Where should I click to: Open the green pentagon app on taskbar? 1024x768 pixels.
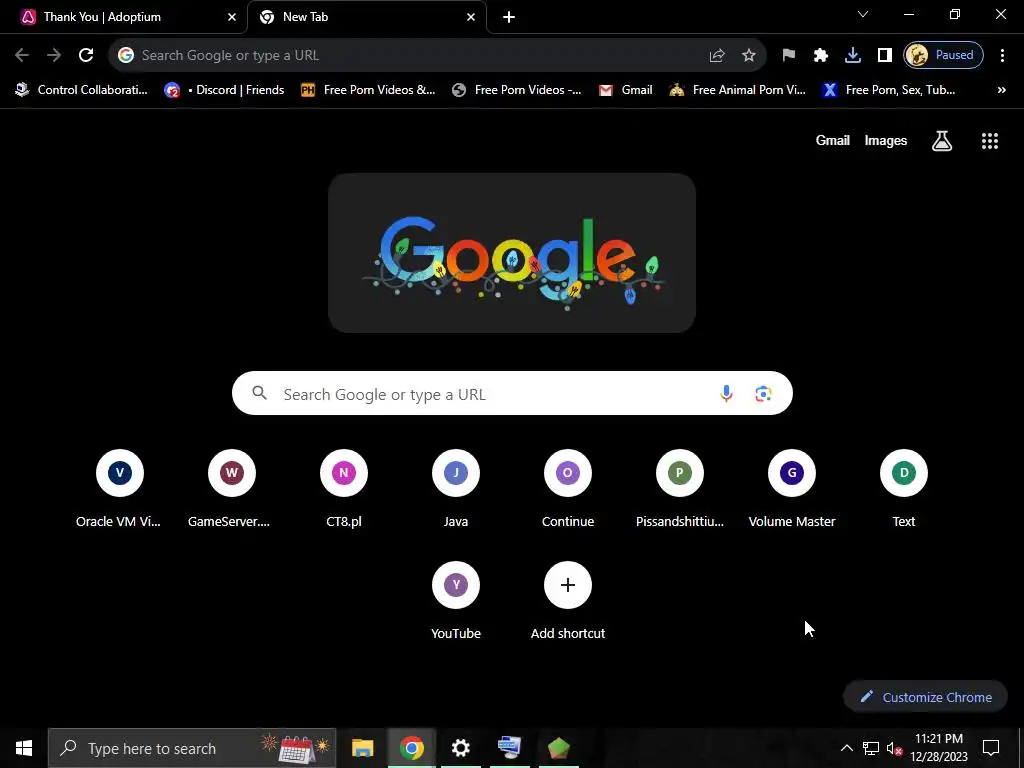[x=558, y=748]
